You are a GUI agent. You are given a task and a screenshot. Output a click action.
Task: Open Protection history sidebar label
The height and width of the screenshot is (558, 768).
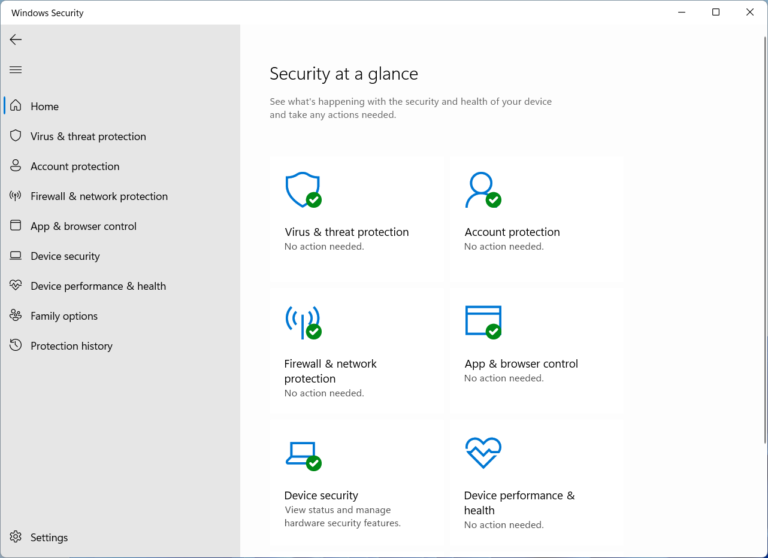pyautogui.click(x=72, y=346)
